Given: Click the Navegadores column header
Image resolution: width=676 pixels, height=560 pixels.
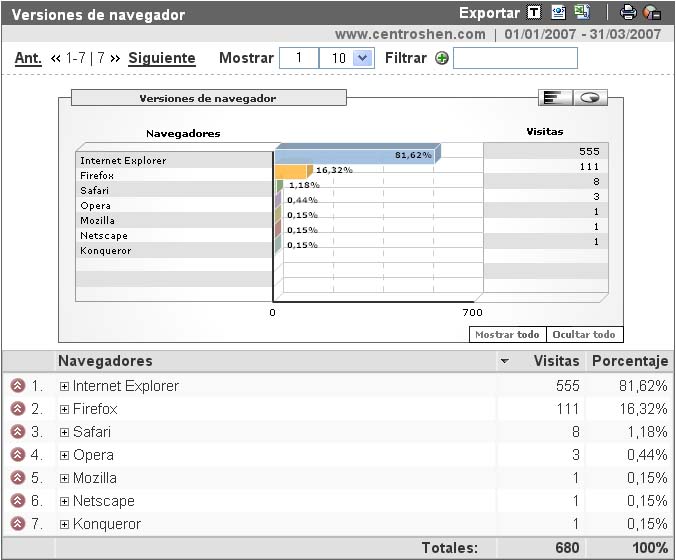Looking at the screenshot, I should (x=105, y=361).
